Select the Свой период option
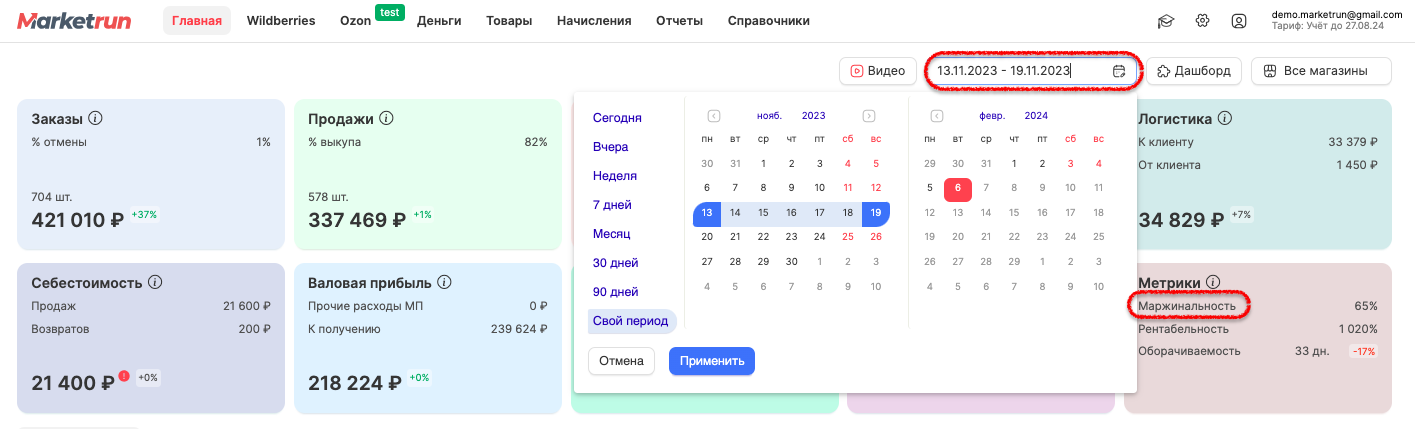The image size is (1415, 429). [x=632, y=321]
